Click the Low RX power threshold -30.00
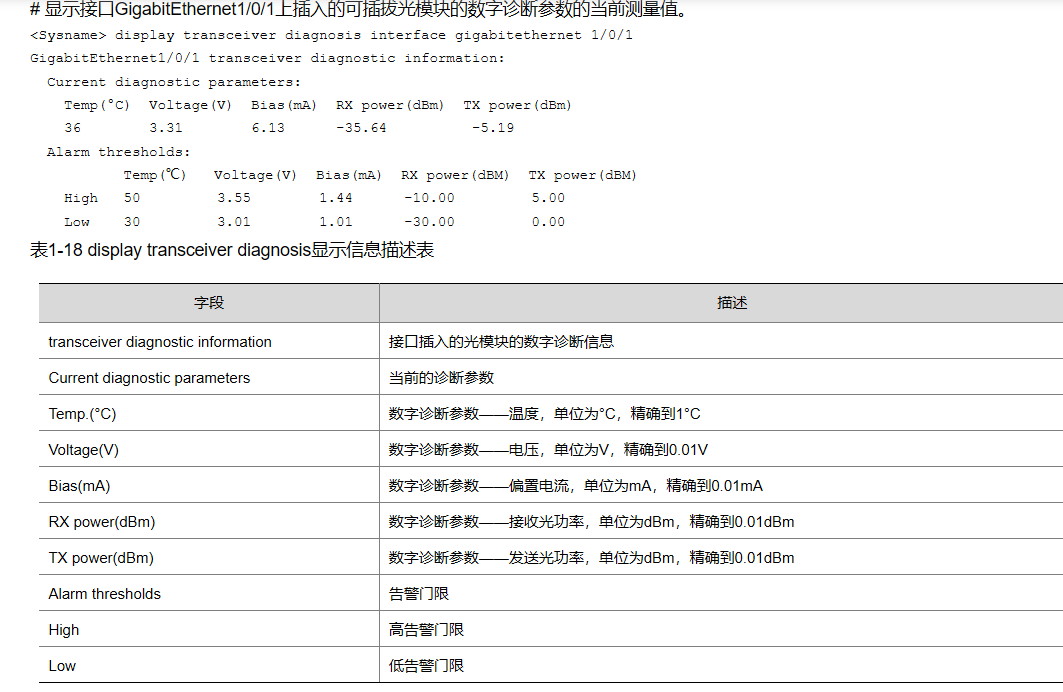Viewport: 1063px width, 692px height. (429, 222)
